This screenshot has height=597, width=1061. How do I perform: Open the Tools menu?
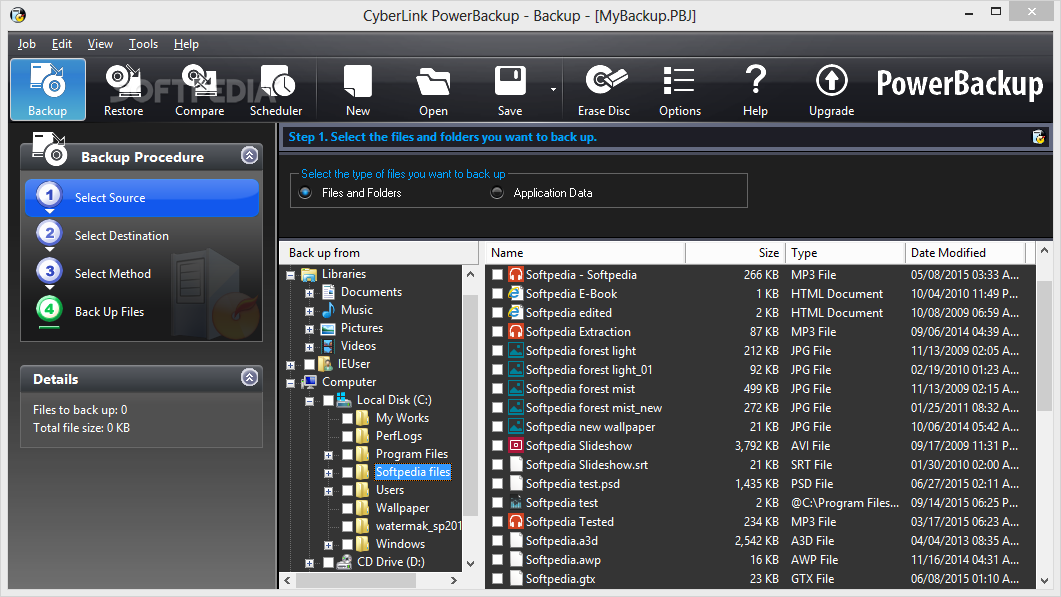pyautogui.click(x=143, y=44)
